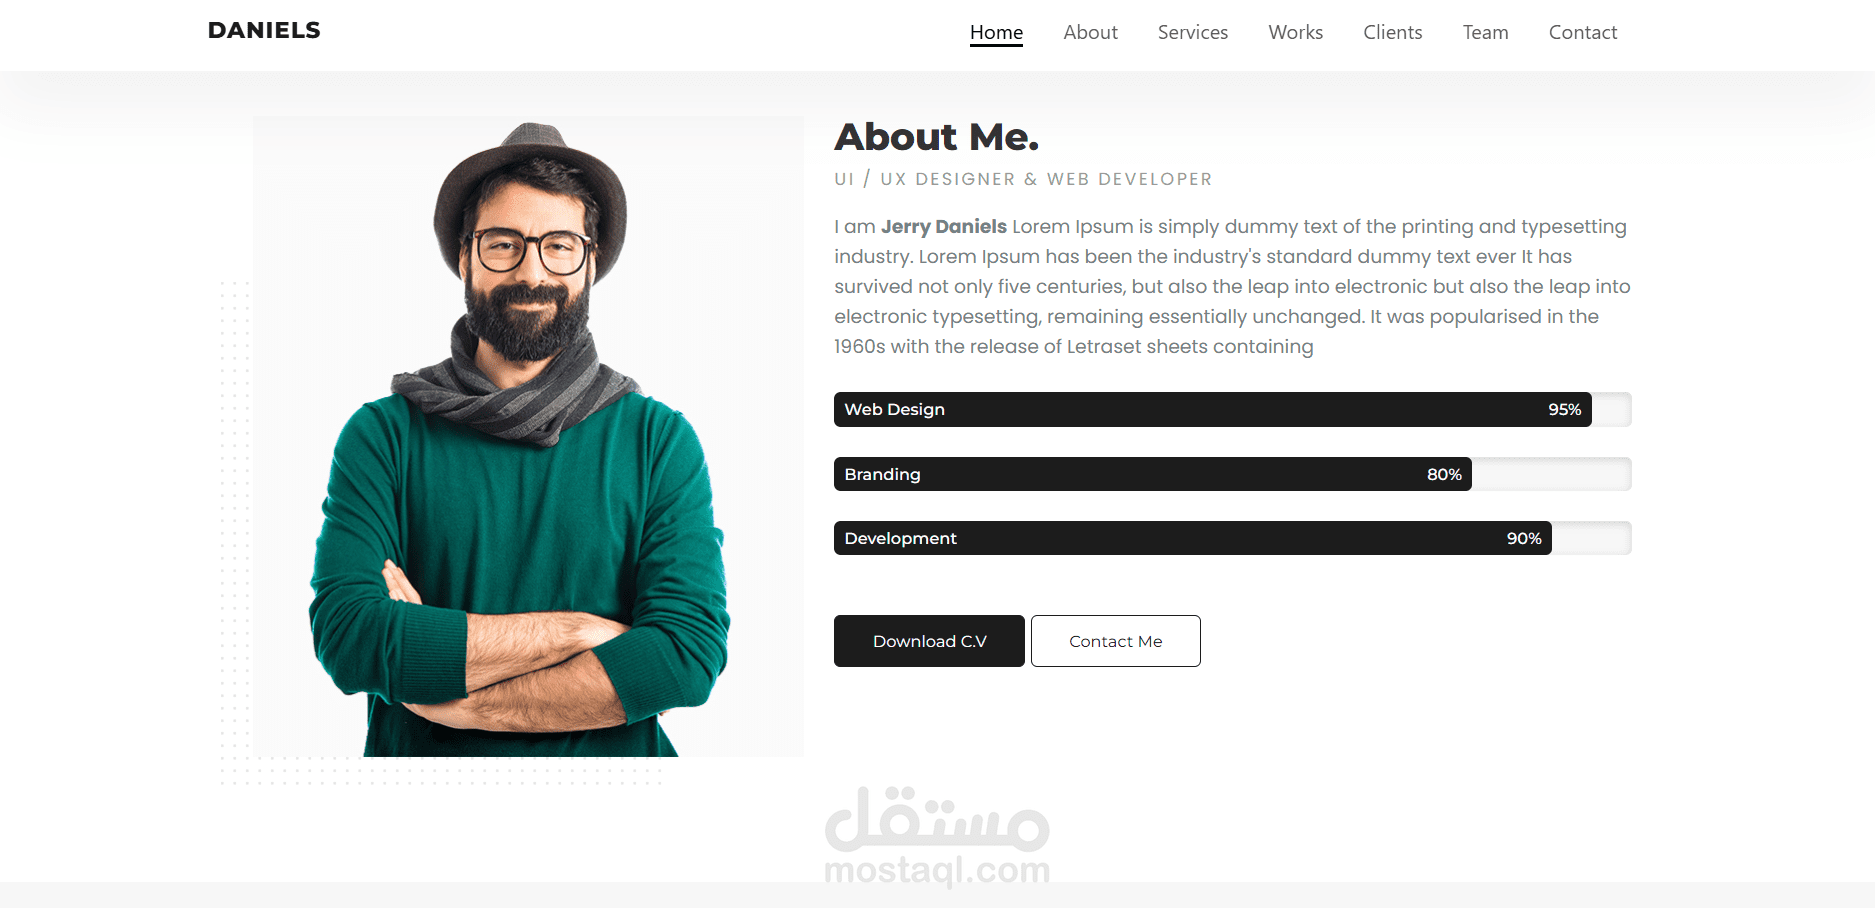Click the About Me. heading
Viewport: 1875px width, 908px height.
[x=937, y=137]
